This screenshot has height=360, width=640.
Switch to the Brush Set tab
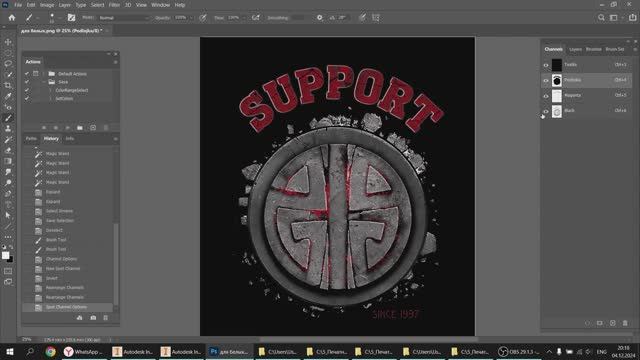615,49
